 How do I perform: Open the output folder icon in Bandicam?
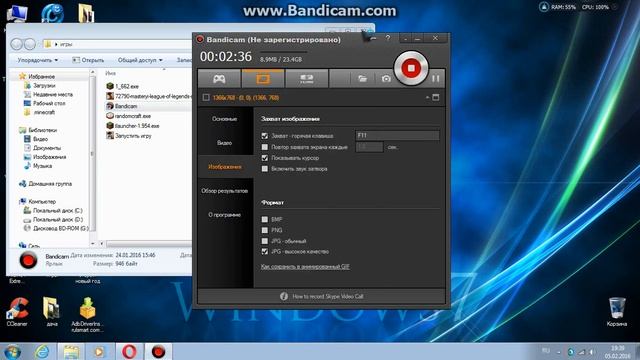pos(362,79)
